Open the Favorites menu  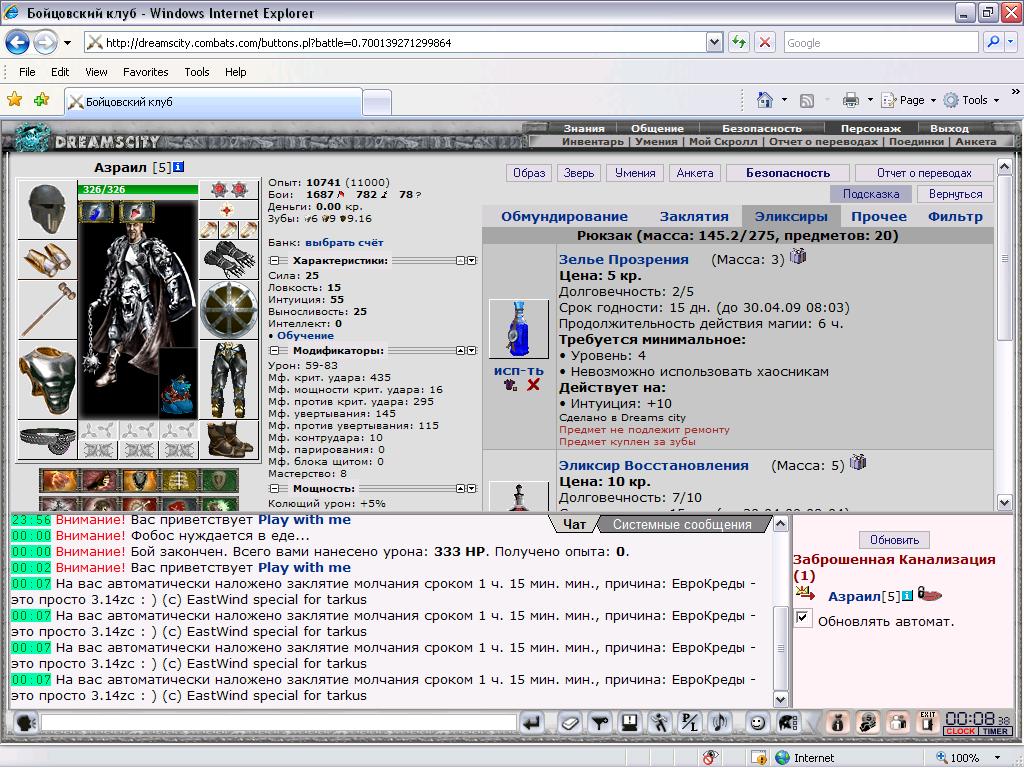[145, 72]
